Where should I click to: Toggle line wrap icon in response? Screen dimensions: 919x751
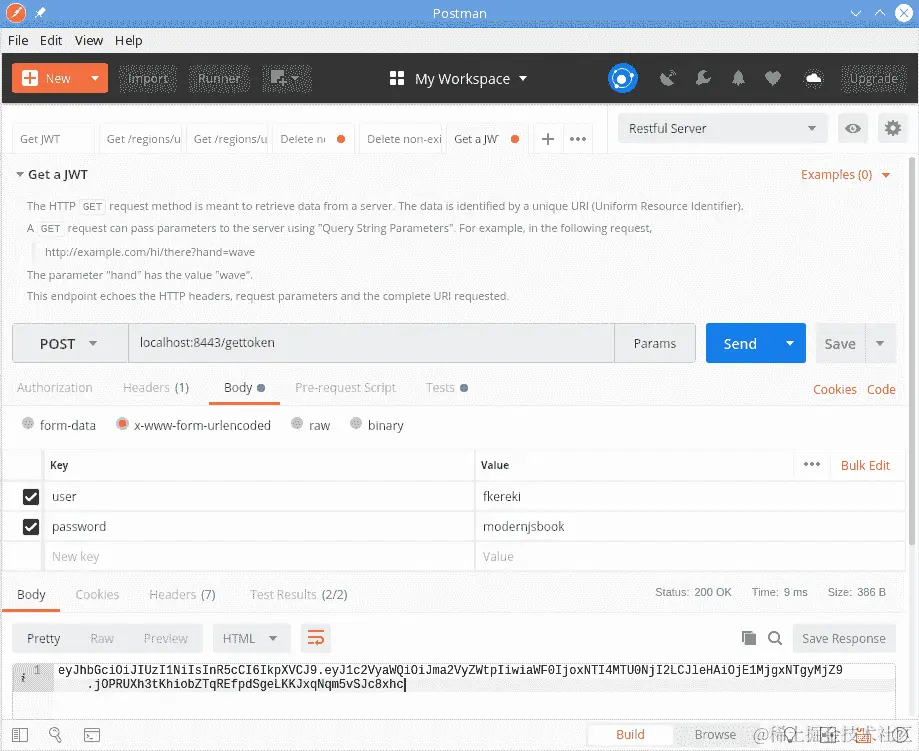(316, 638)
